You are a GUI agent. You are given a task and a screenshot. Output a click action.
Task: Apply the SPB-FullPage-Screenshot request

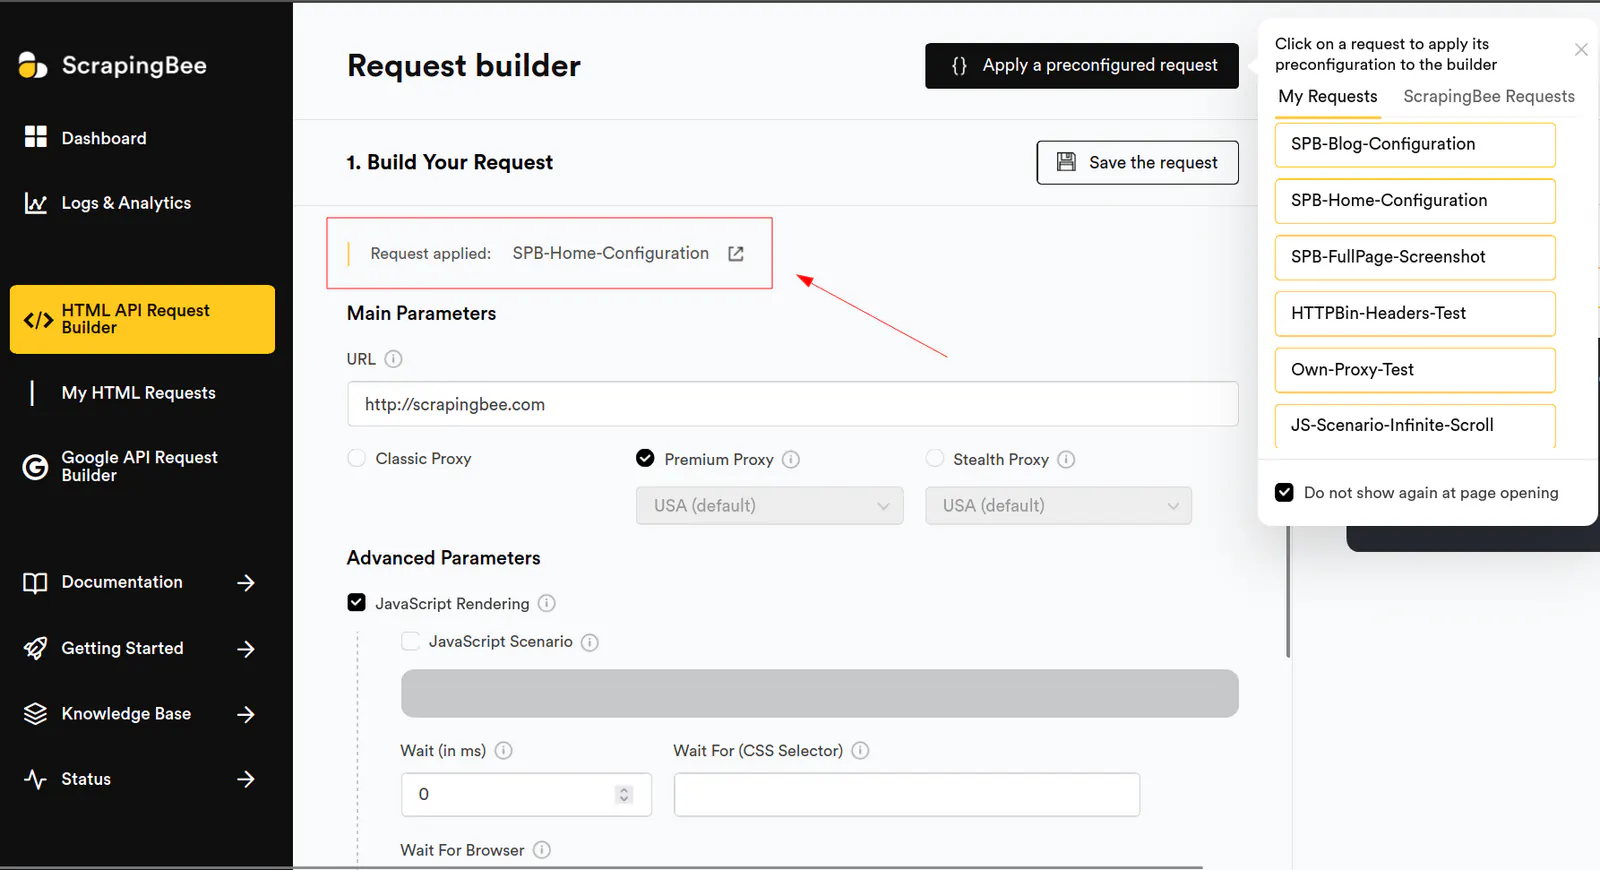point(1415,257)
